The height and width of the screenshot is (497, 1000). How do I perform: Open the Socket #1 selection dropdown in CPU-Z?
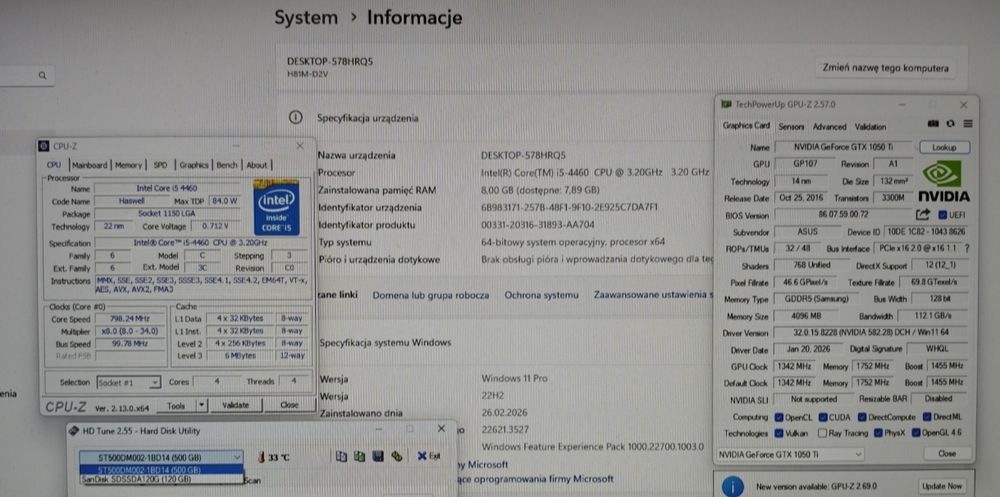(128, 383)
